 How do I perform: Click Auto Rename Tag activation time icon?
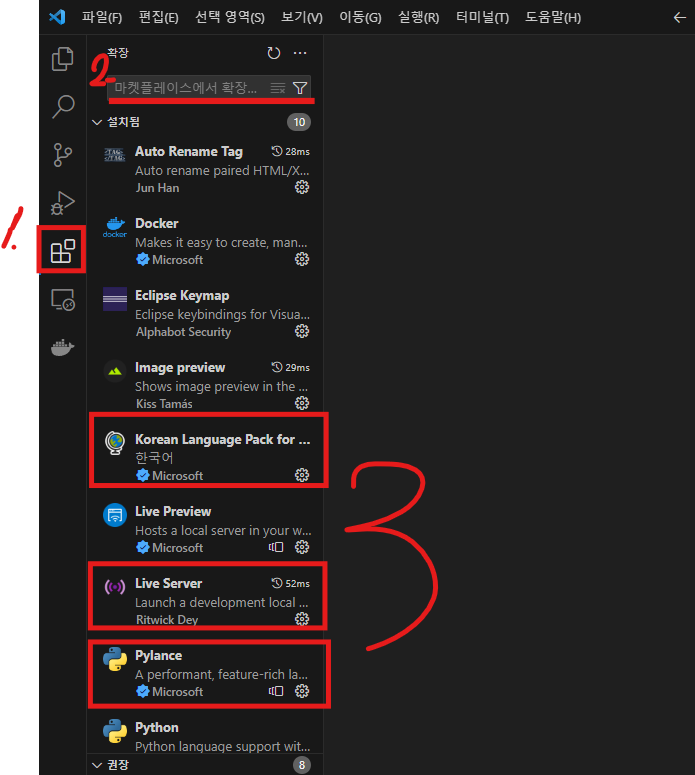tap(277, 151)
